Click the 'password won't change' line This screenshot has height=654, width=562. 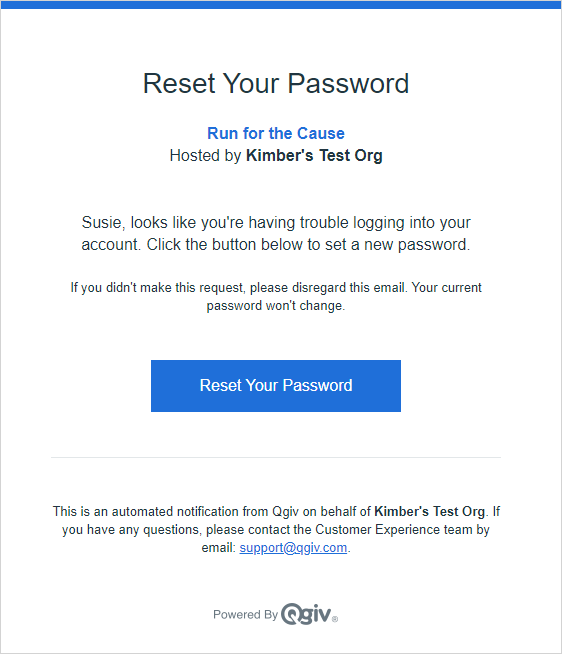(276, 306)
